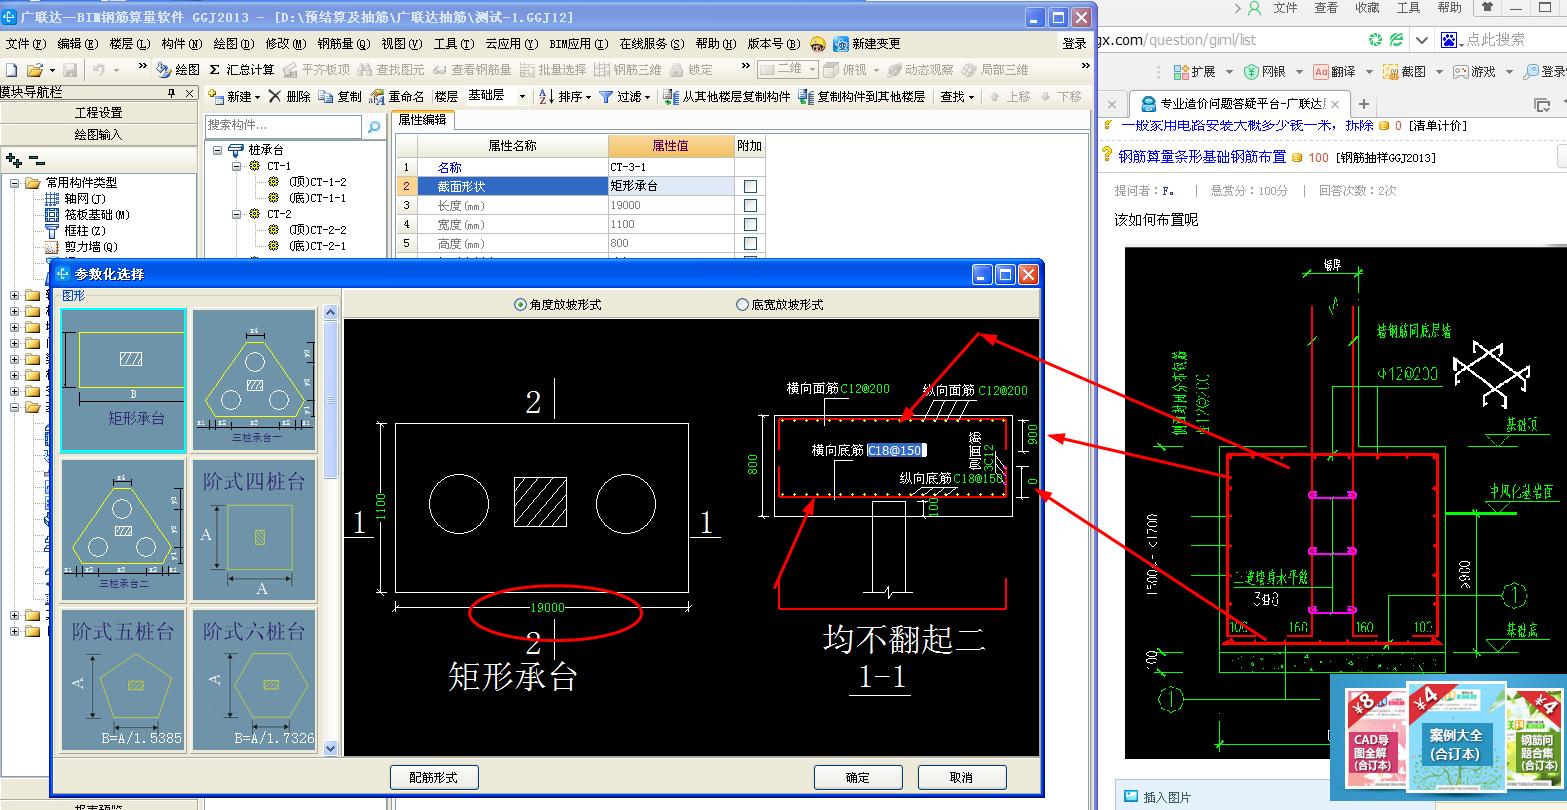
Task: Click the 重命名 rename icon
Action: [377, 97]
